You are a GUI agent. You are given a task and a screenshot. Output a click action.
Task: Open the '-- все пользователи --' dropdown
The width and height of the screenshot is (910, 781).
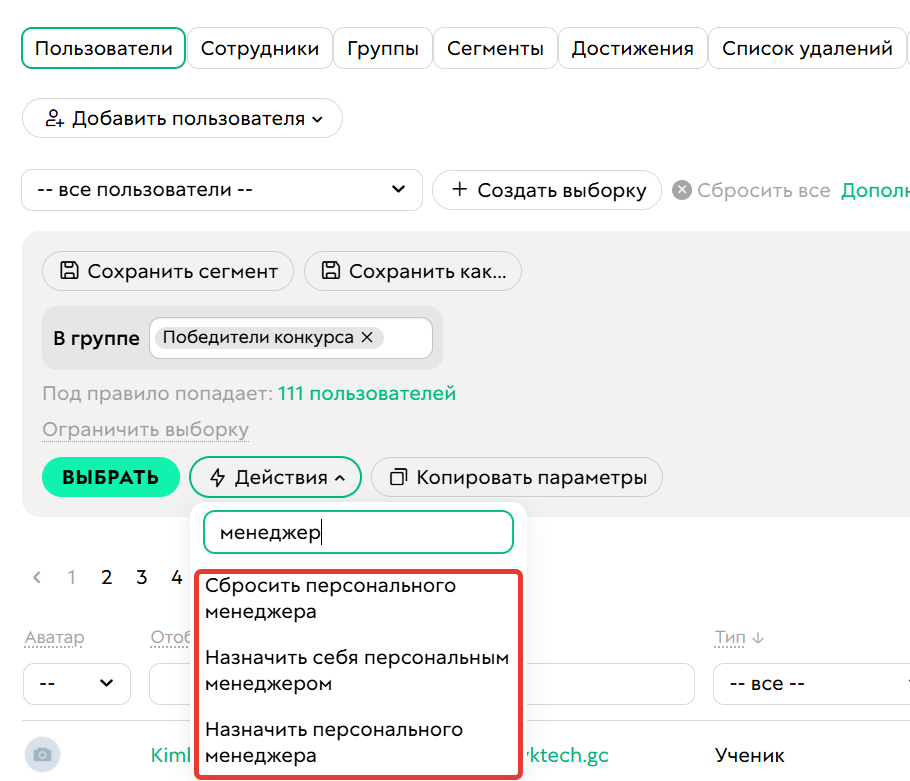click(x=220, y=190)
